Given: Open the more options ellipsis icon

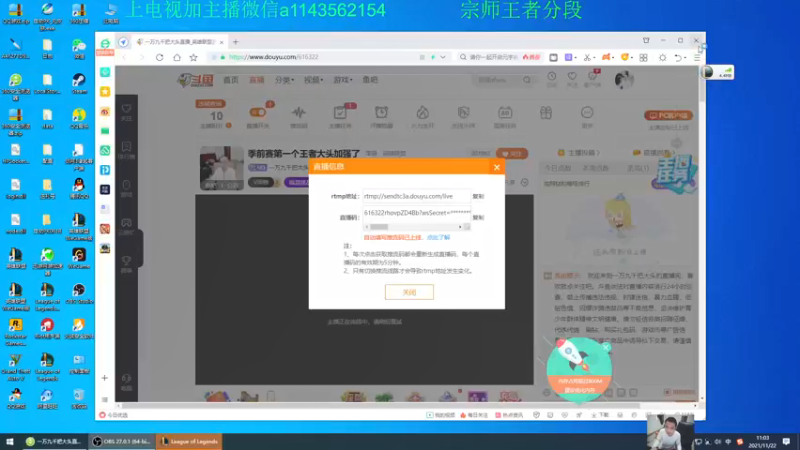Looking at the screenshot, I should coord(587,113).
